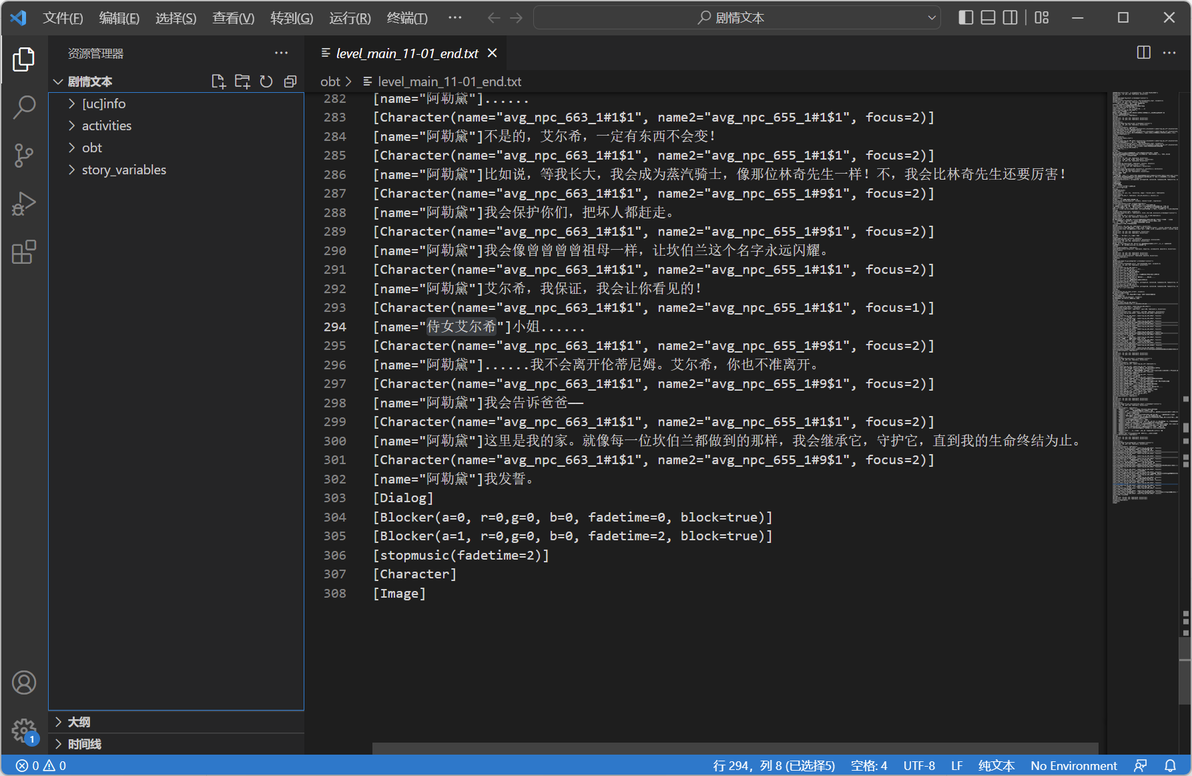Open notifications bell in status bar
This screenshot has height=776, width=1192.
pyautogui.click(x=1170, y=765)
